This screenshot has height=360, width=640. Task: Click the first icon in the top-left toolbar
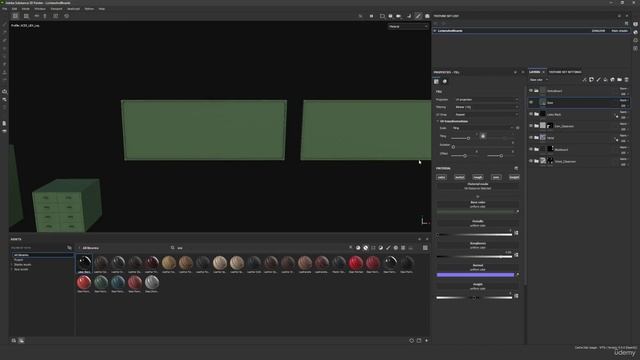(15, 16)
